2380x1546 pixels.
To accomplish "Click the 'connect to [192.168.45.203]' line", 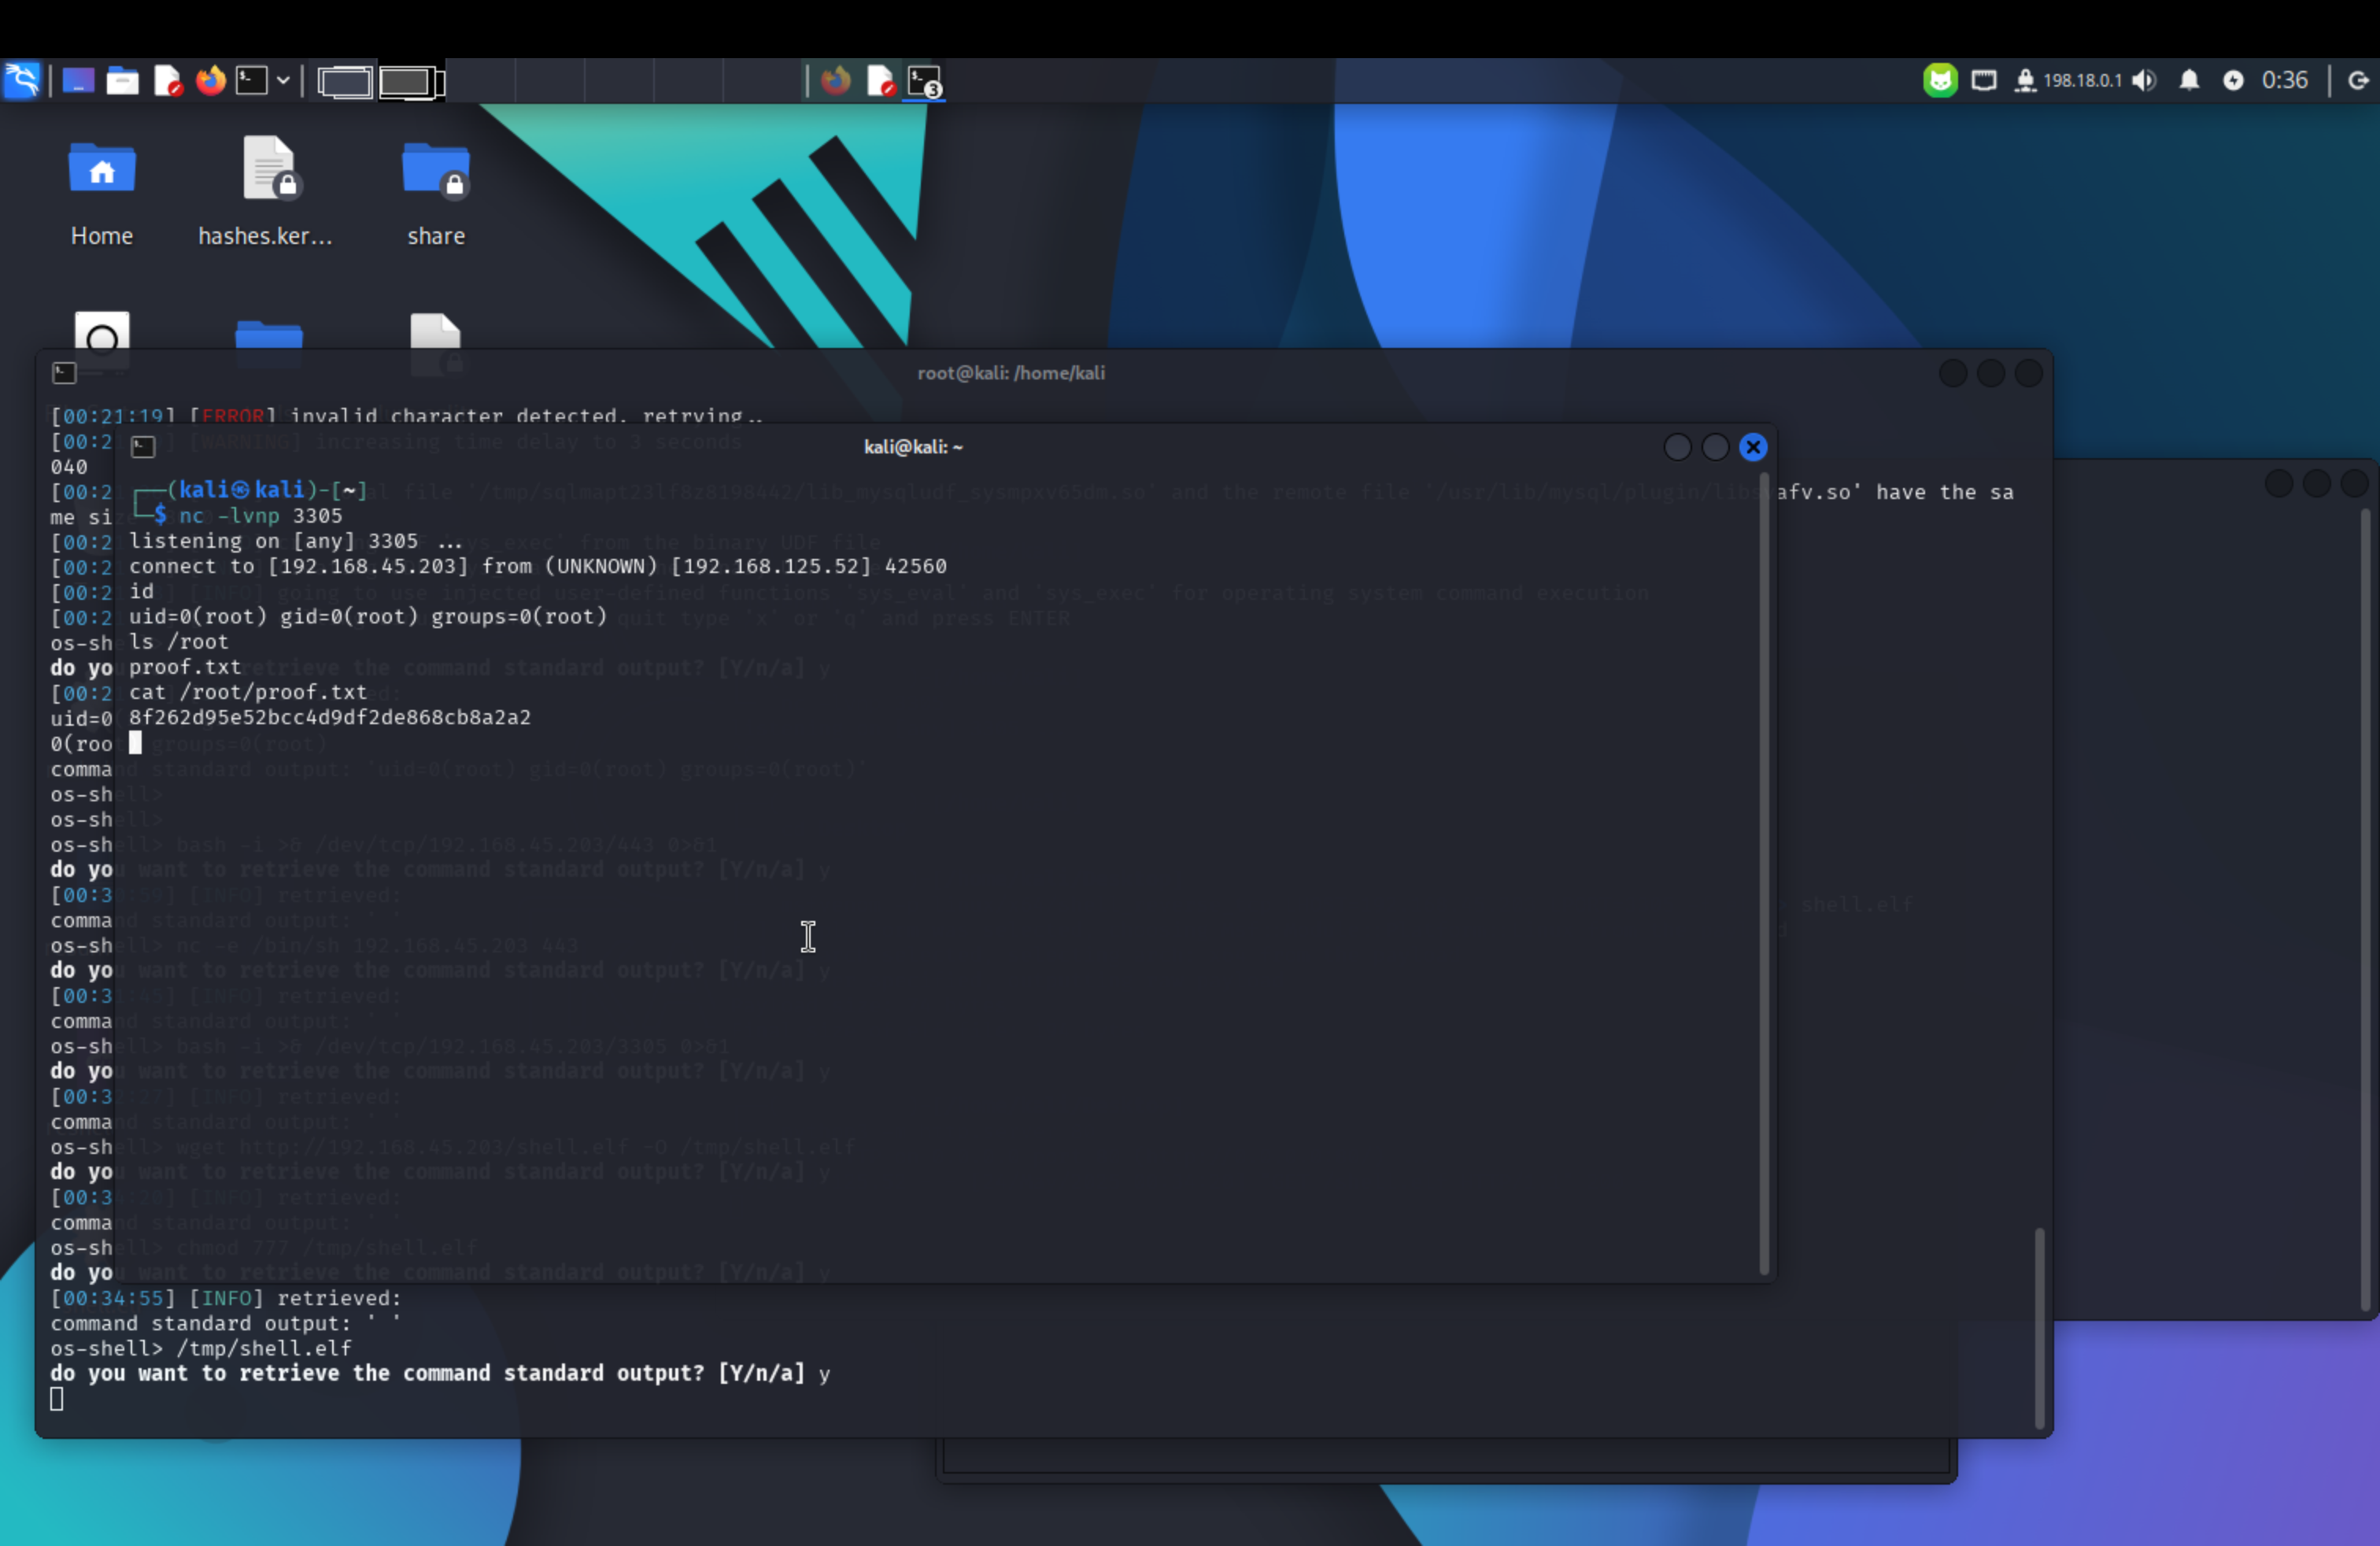I will [x=537, y=566].
